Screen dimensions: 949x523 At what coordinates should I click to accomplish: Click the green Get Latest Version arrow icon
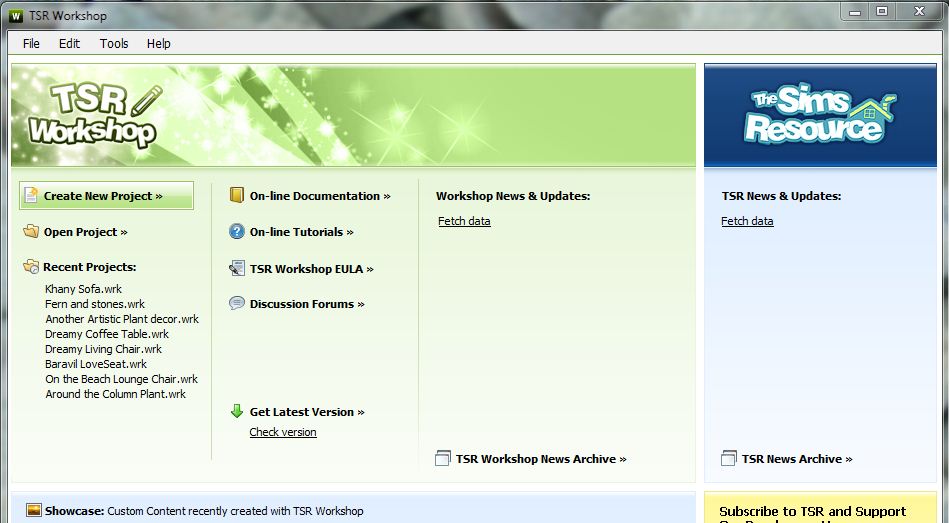click(x=237, y=411)
